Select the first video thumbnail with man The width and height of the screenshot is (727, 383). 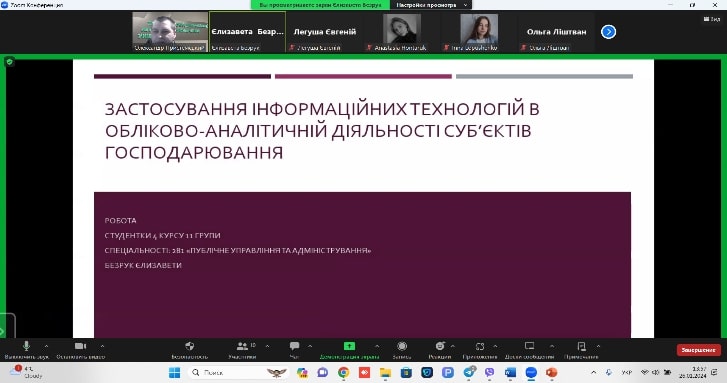tap(170, 32)
